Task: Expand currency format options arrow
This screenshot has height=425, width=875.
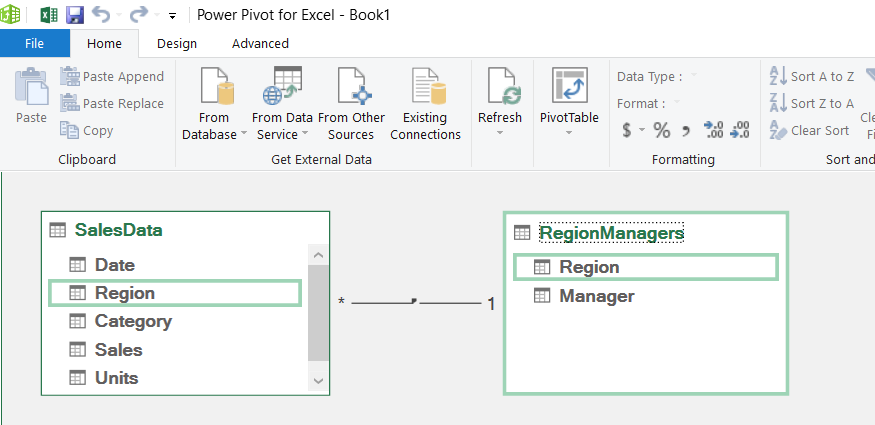Action: tap(642, 131)
